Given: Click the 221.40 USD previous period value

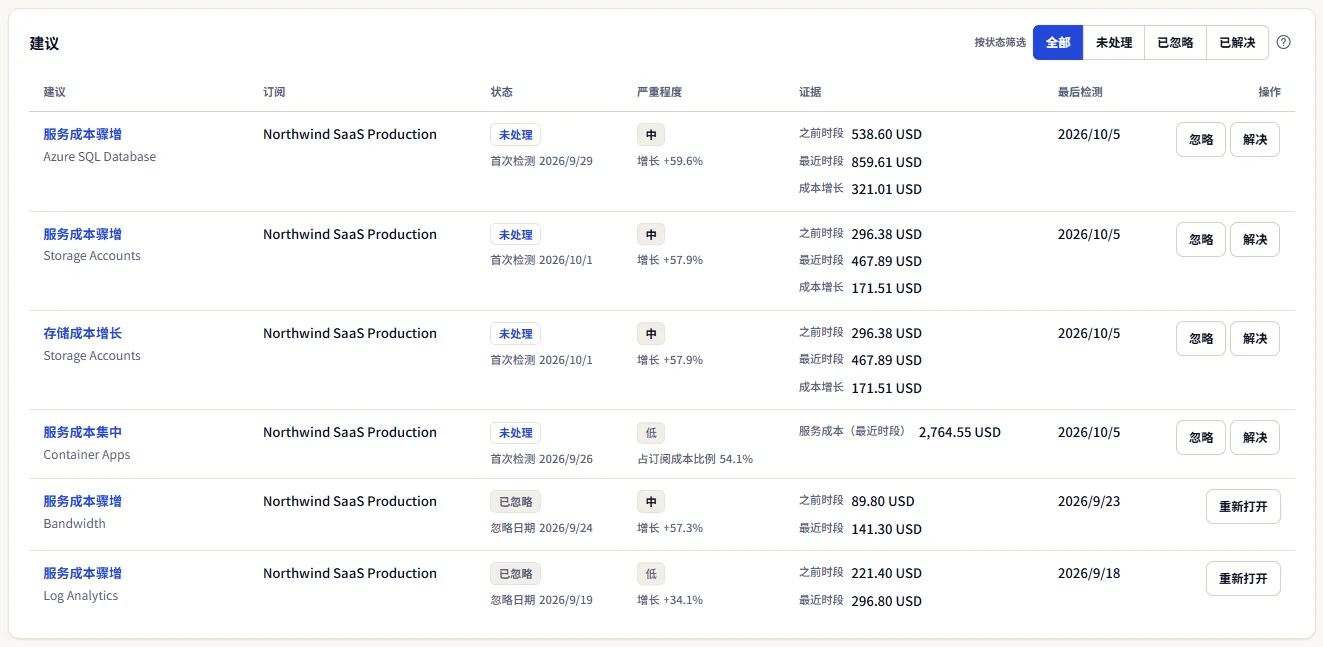Looking at the screenshot, I should 886,573.
